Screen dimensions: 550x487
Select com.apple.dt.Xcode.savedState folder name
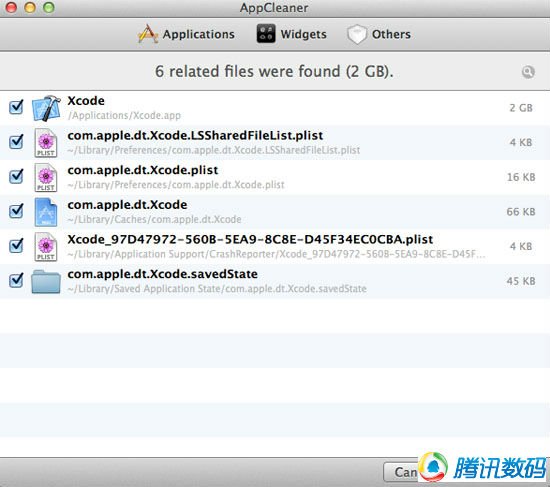[162, 274]
